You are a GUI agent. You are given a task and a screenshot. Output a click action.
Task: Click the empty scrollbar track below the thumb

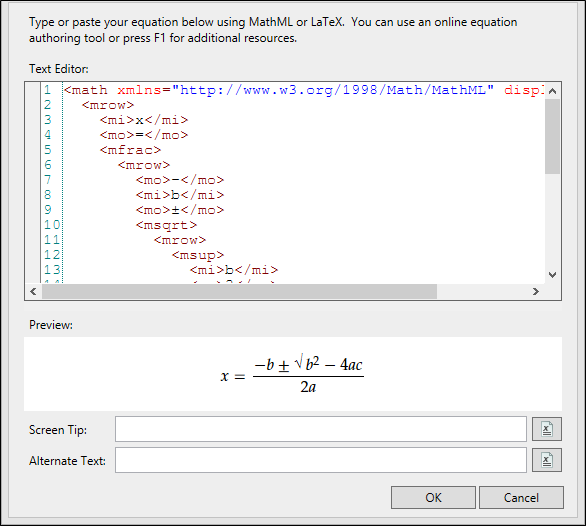[552, 220]
